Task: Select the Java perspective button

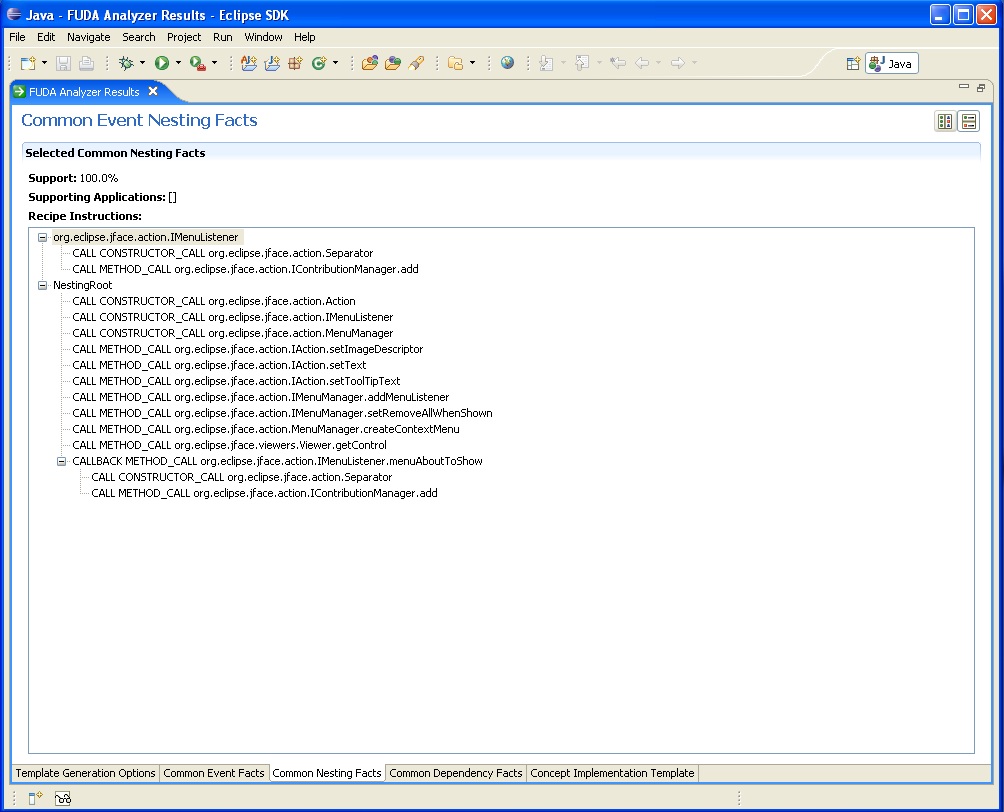Action: click(x=891, y=63)
